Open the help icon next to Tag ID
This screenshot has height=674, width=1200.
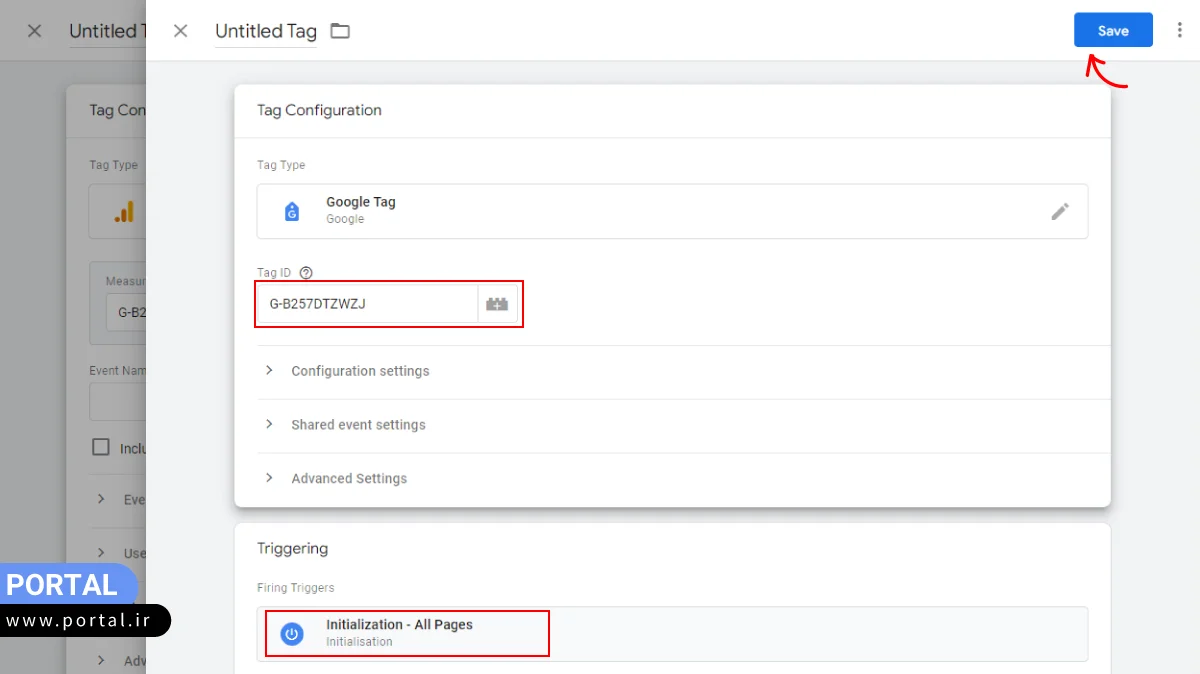pos(305,271)
